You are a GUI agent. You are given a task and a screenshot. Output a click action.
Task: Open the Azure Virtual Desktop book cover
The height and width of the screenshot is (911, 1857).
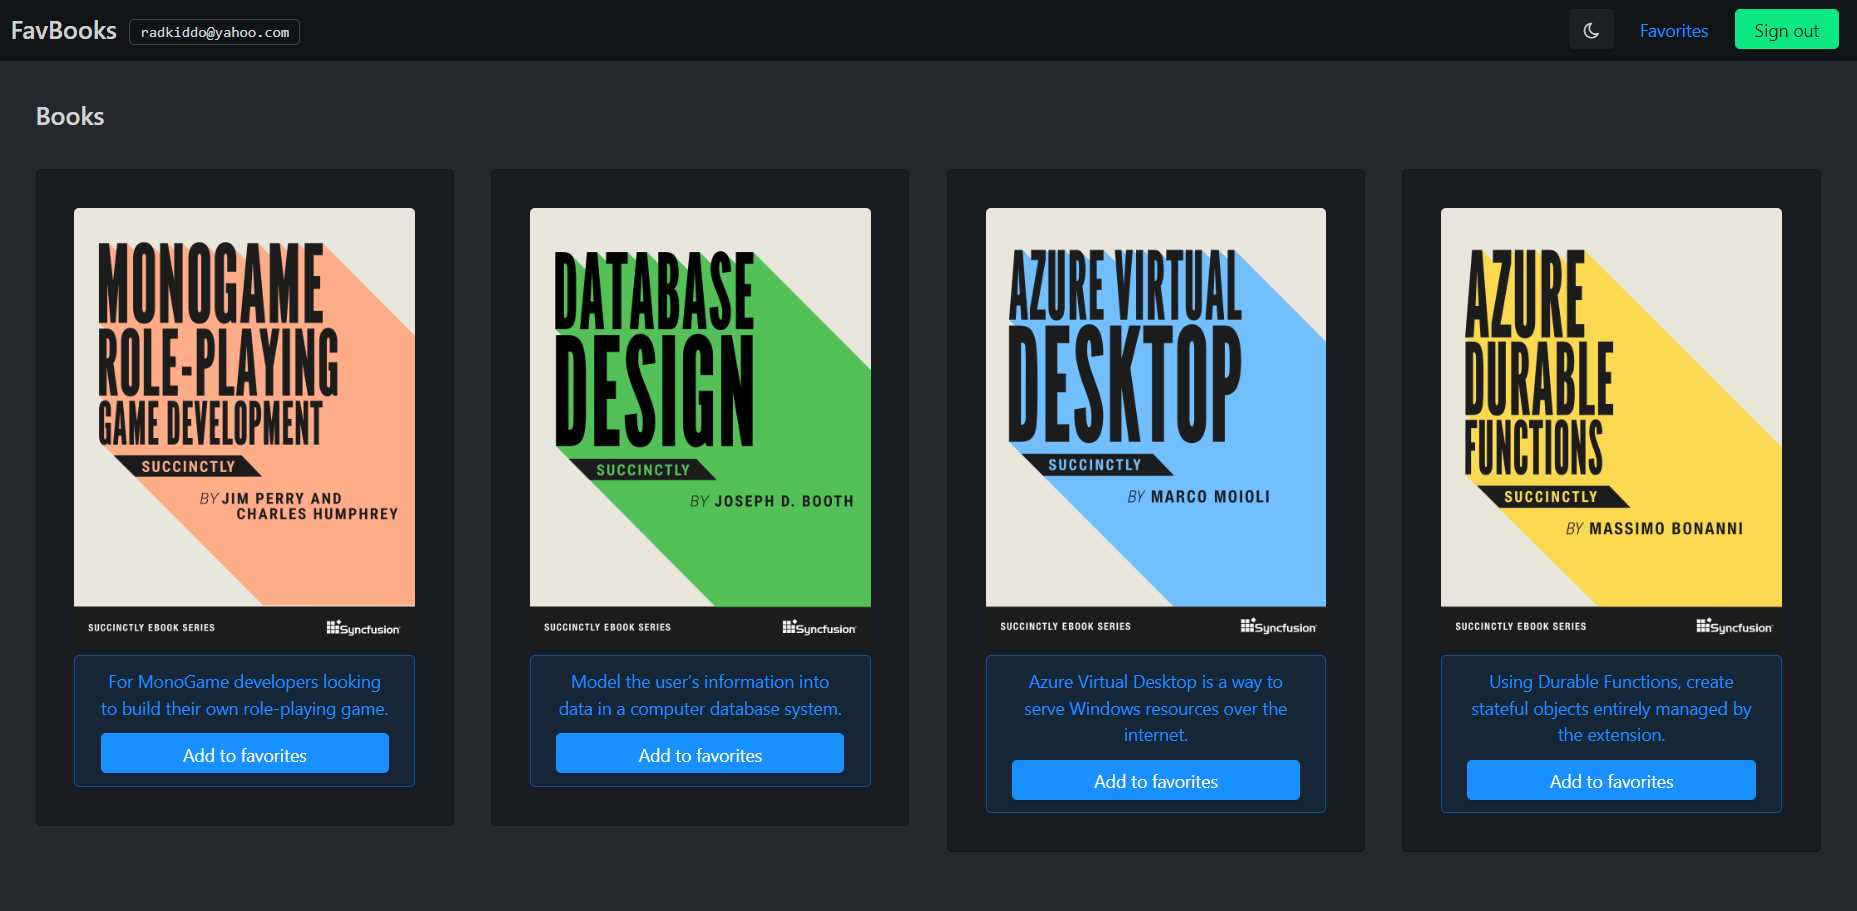click(1156, 425)
